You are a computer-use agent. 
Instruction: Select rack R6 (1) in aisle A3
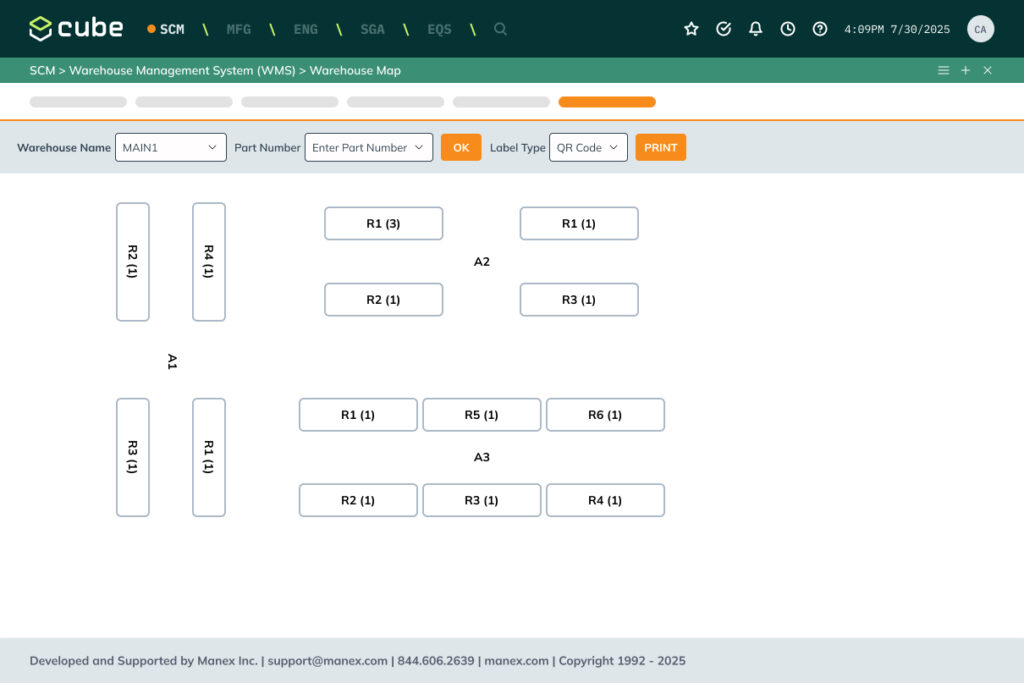[605, 415]
